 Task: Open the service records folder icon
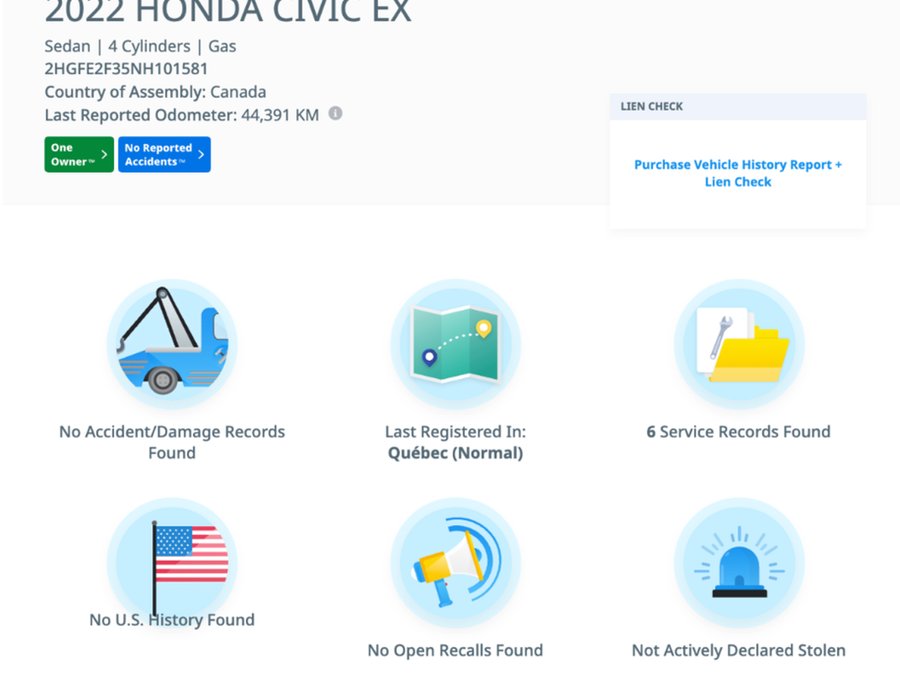click(738, 344)
